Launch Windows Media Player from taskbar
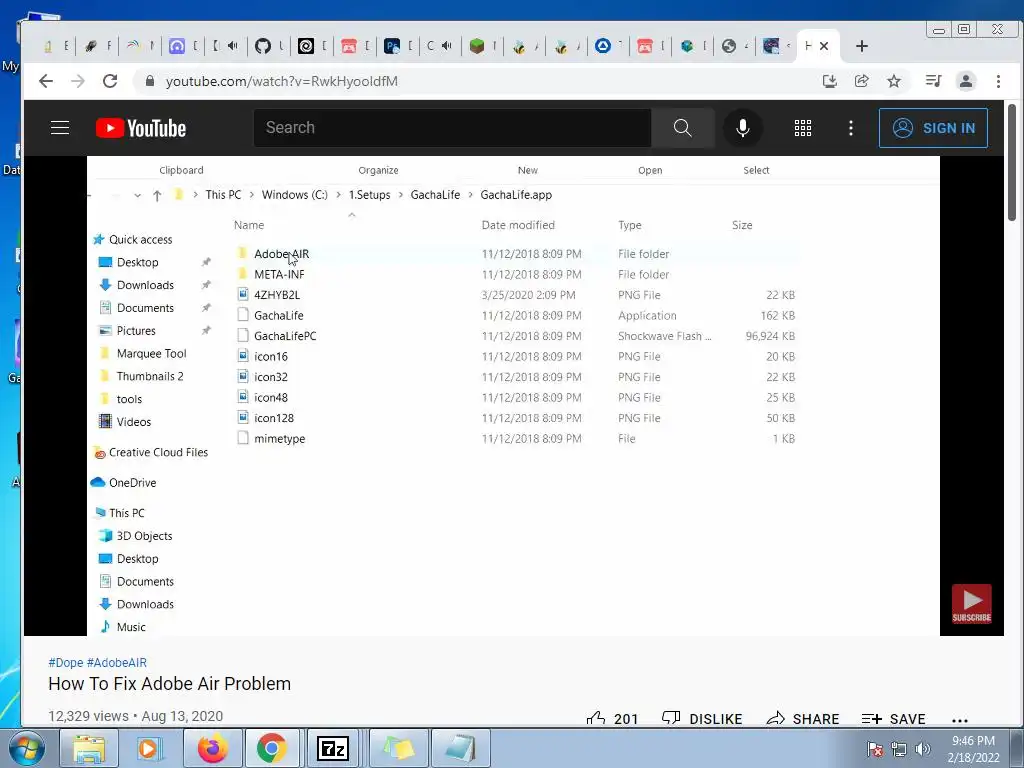Viewport: 1024px width, 768px height. (x=149, y=748)
